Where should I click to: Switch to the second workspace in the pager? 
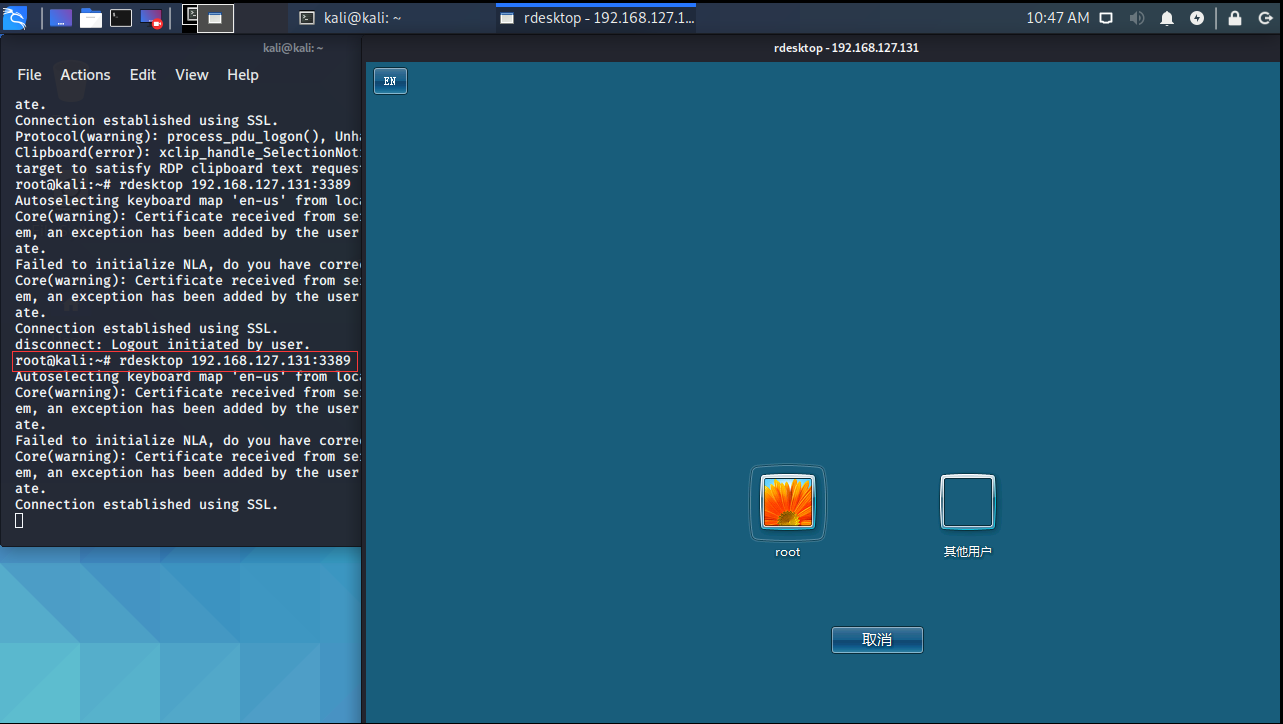coord(215,18)
